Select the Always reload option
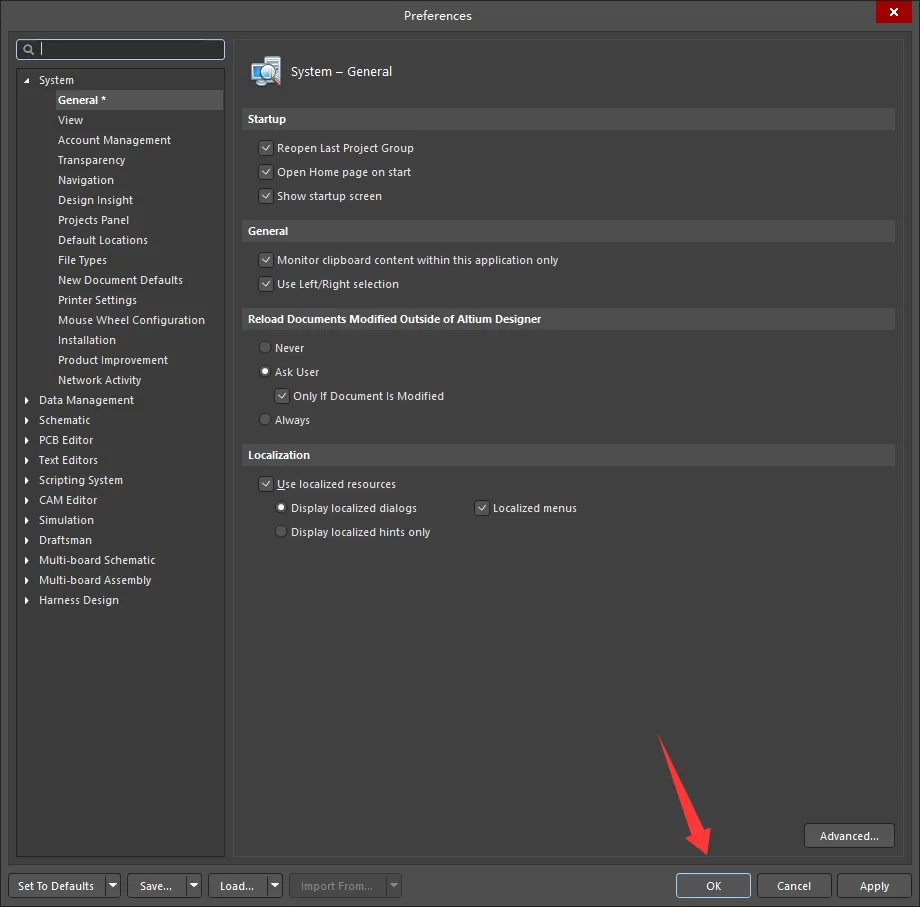The width and height of the screenshot is (920, 907). coord(265,420)
